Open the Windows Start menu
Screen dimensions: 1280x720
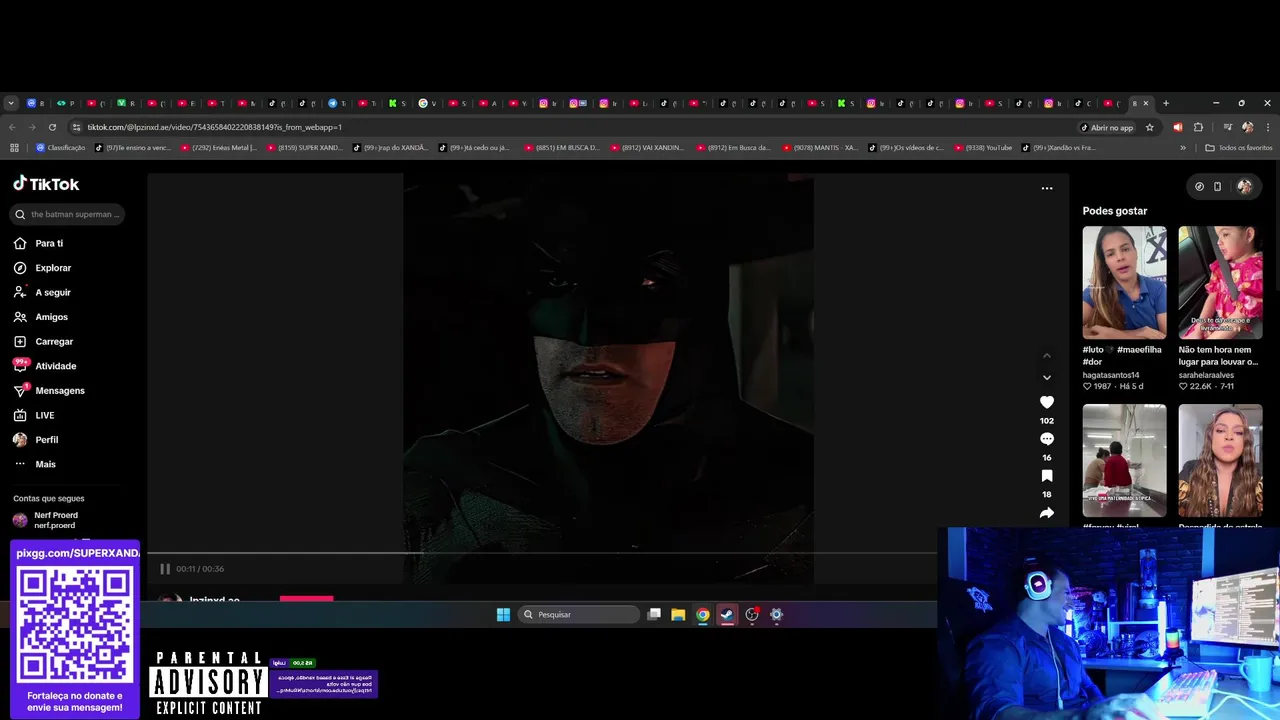click(x=503, y=614)
